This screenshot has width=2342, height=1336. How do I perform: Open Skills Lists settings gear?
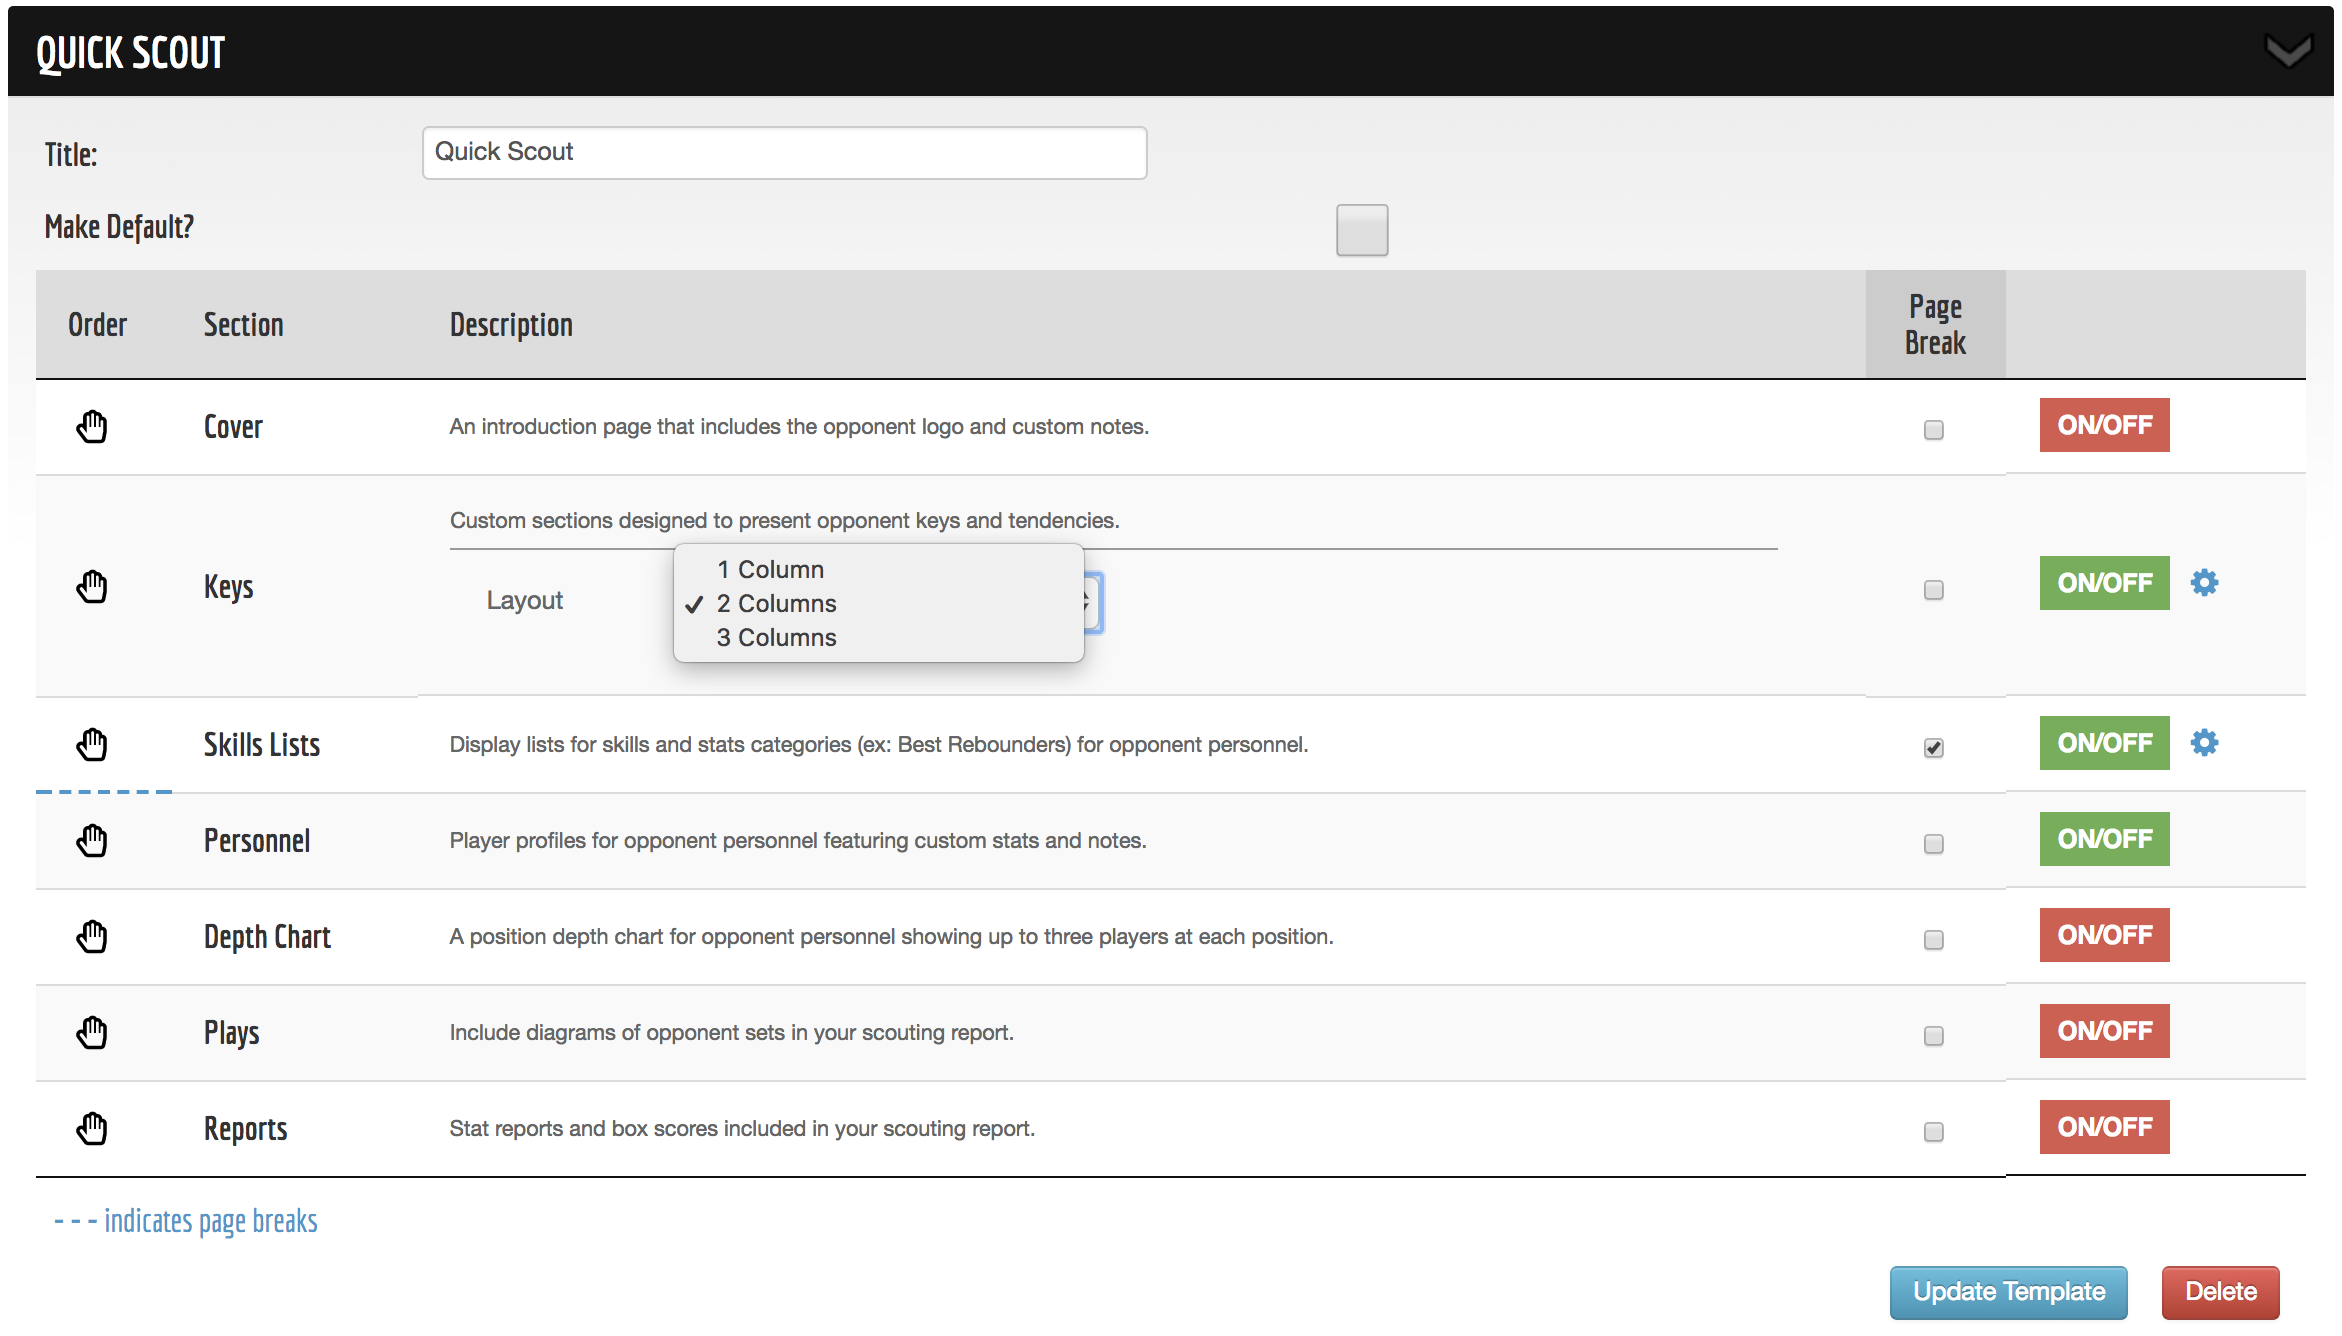click(x=2204, y=743)
